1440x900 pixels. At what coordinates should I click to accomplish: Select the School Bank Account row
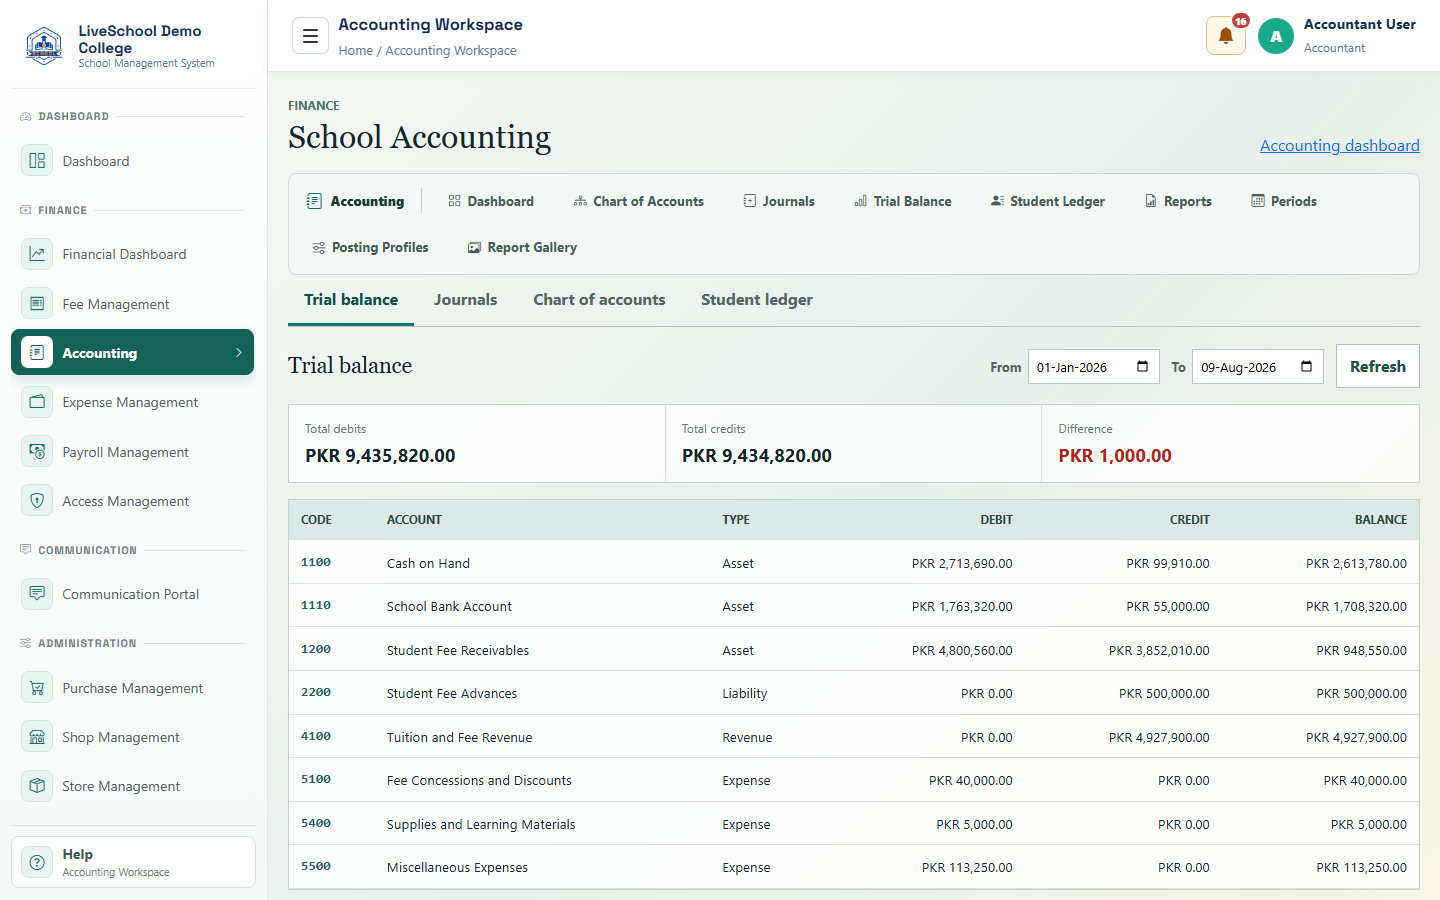pyautogui.click(x=854, y=606)
